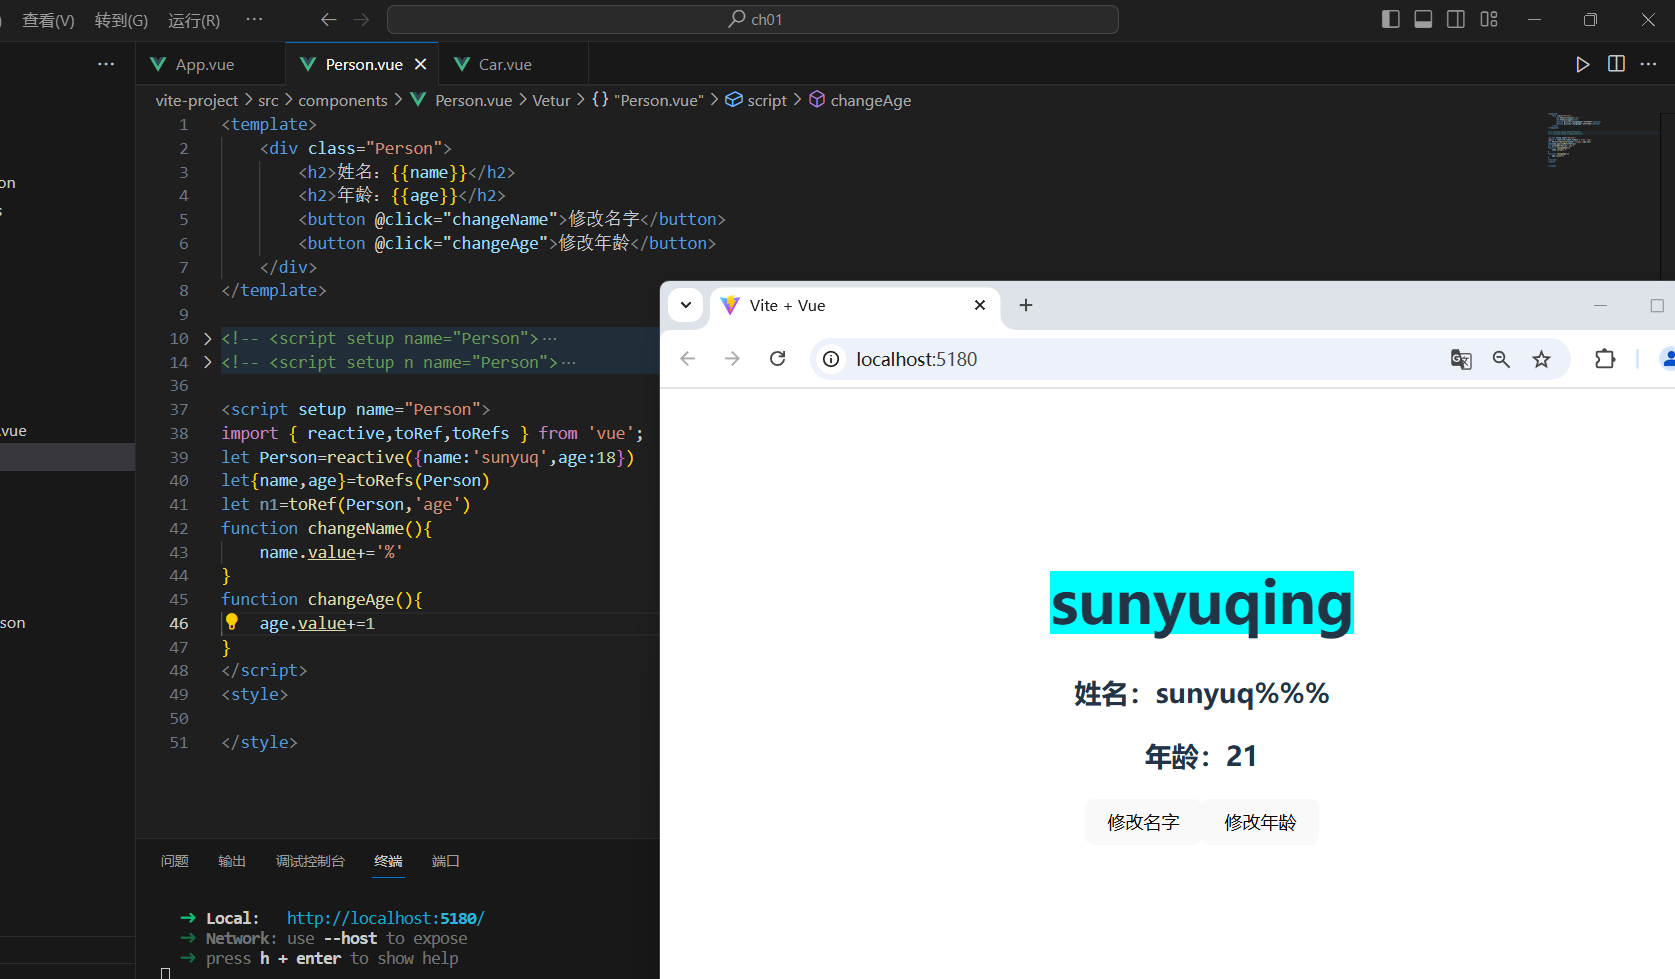Image resolution: width=1675 pixels, height=979 pixels.
Task: Toggle primary side bar layout icon
Action: [1390, 19]
